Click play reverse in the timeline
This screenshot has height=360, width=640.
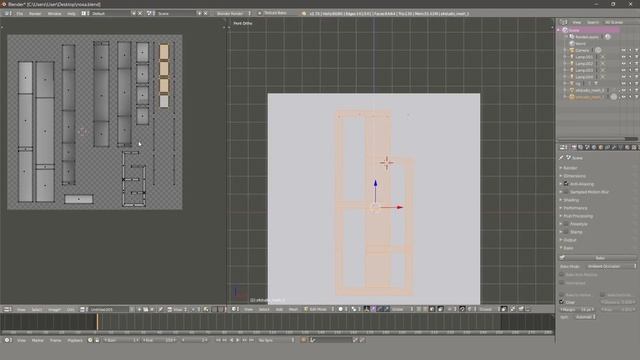231,340
